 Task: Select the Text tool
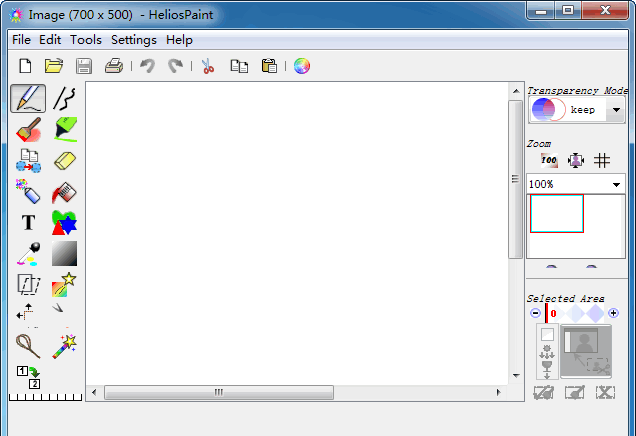(29, 222)
